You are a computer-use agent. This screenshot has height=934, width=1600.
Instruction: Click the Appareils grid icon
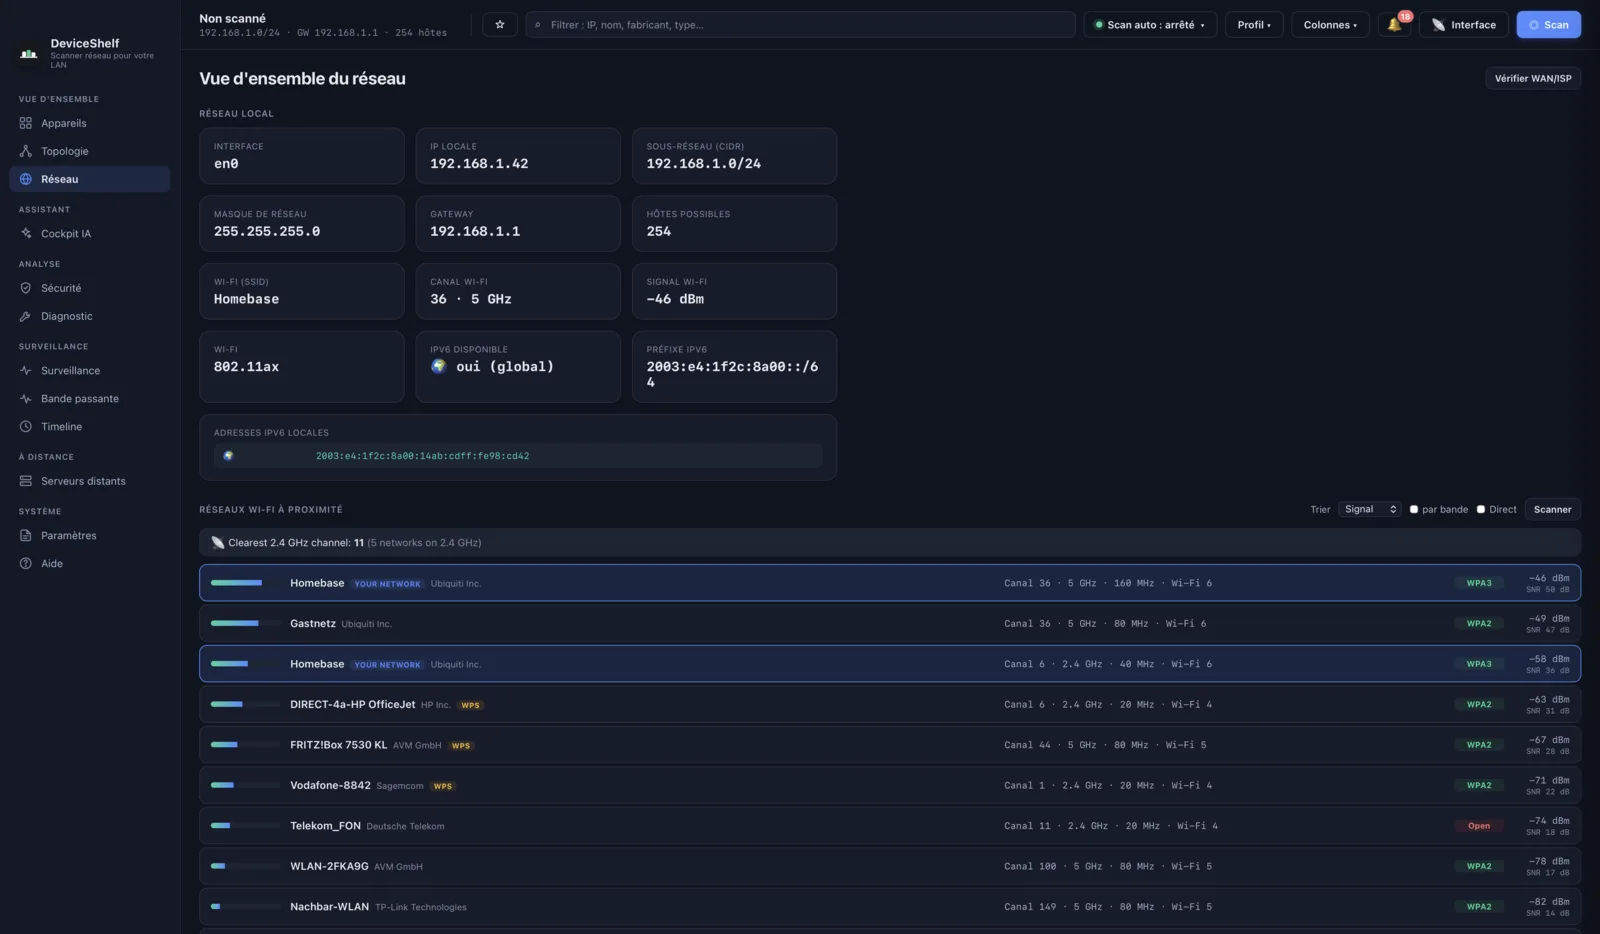point(26,123)
